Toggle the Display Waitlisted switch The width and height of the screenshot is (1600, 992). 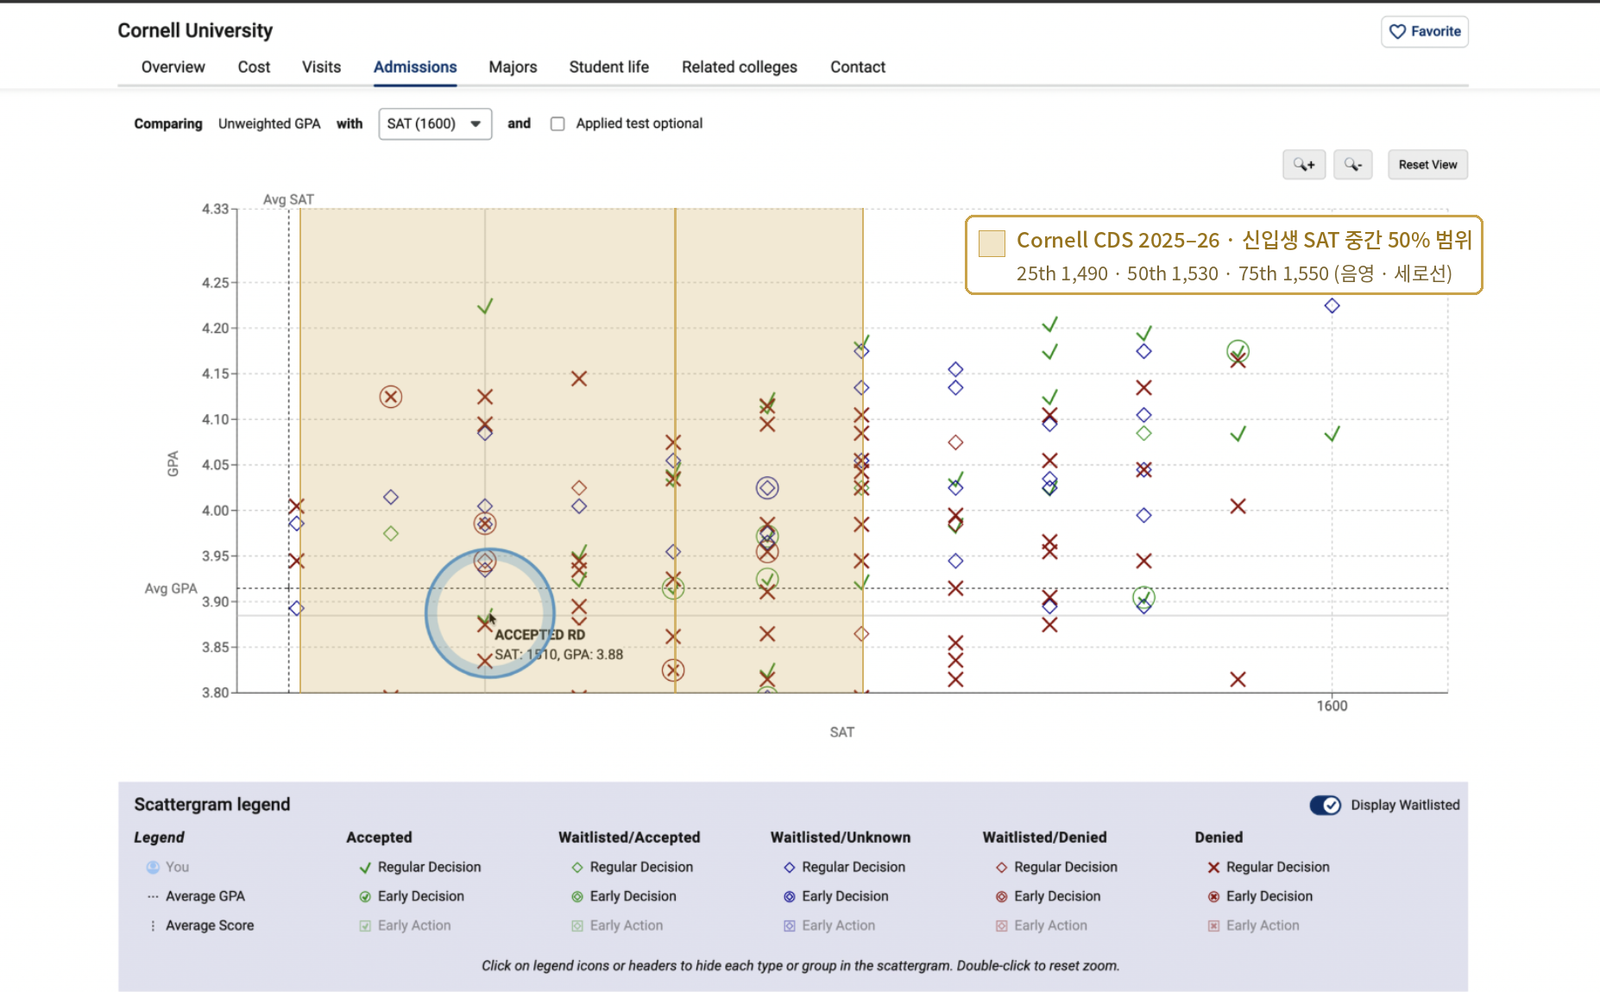point(1325,805)
